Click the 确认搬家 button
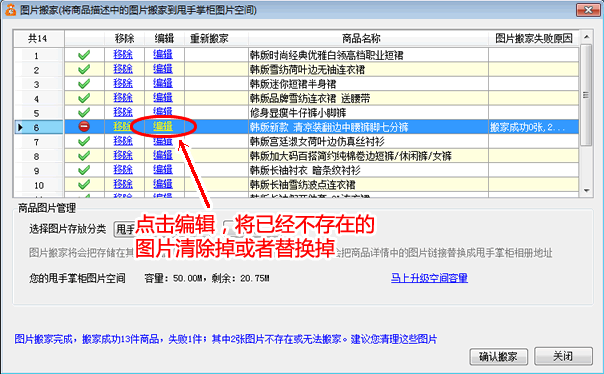Screen dimensions: 604x374 point(498,357)
